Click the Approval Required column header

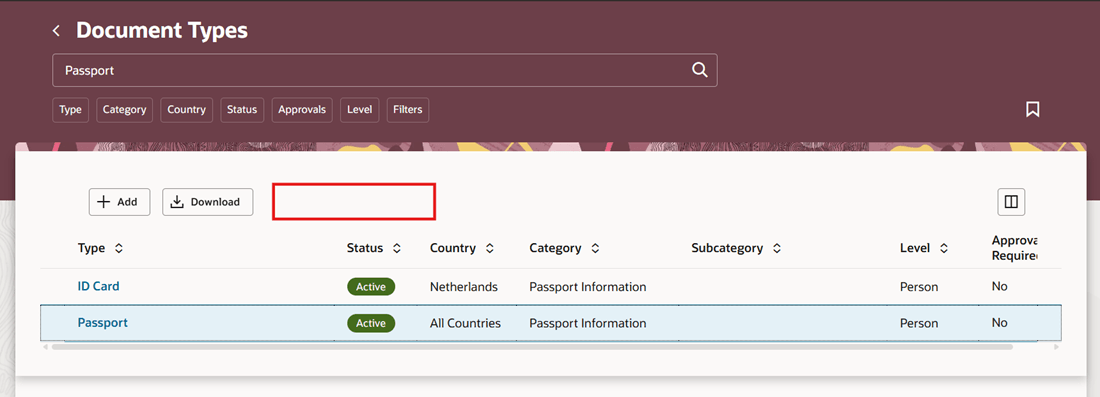click(1014, 248)
